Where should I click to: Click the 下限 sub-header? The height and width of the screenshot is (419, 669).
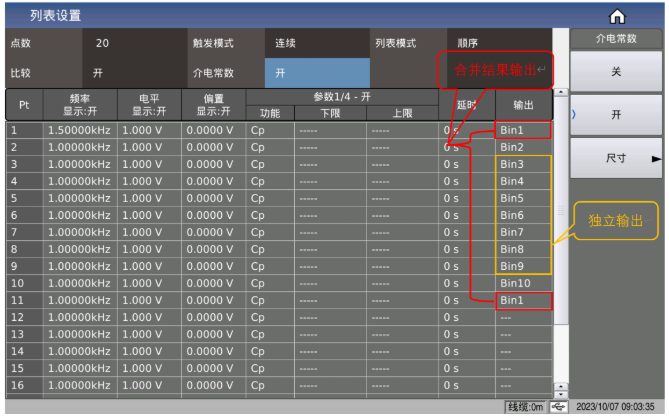coord(330,113)
